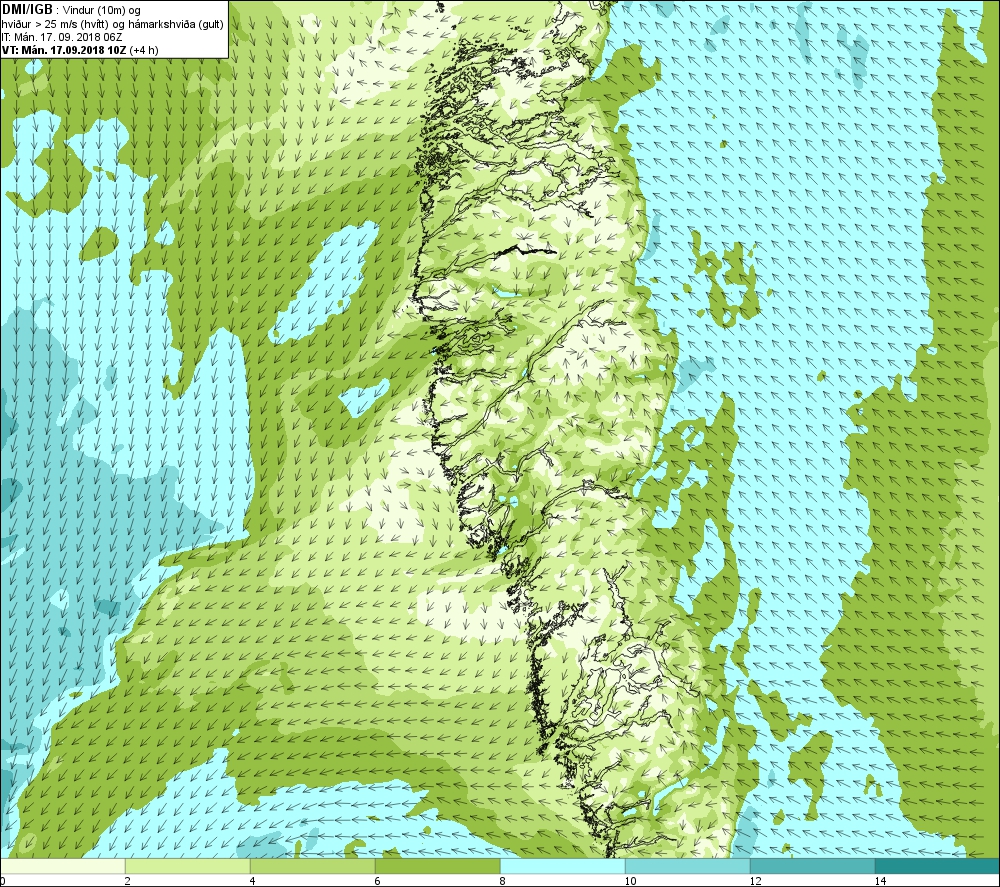Screen dimensions: 1000x887
Task: Click the 2–4 m/s light green swatch
Action: [188, 866]
